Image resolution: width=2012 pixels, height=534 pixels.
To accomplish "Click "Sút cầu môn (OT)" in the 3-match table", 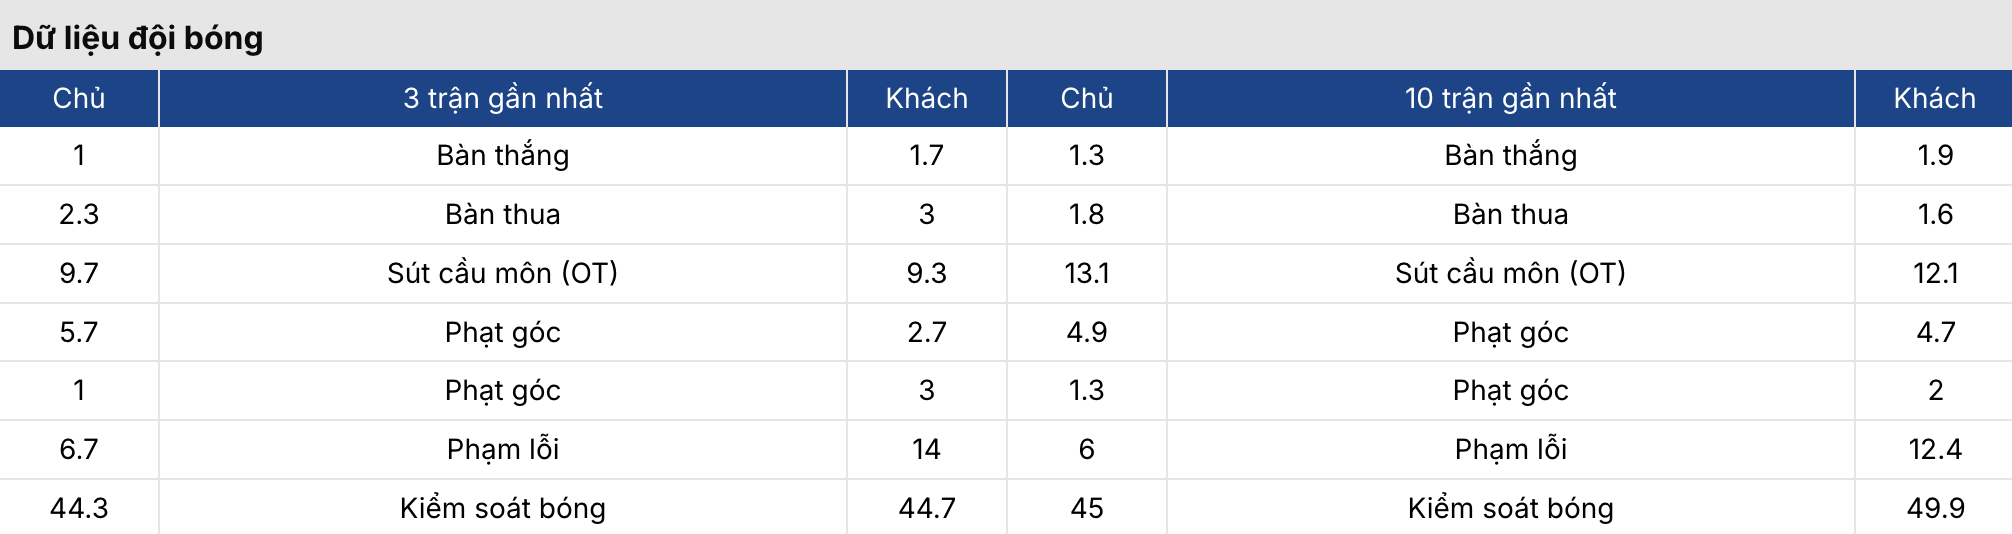I will [502, 273].
